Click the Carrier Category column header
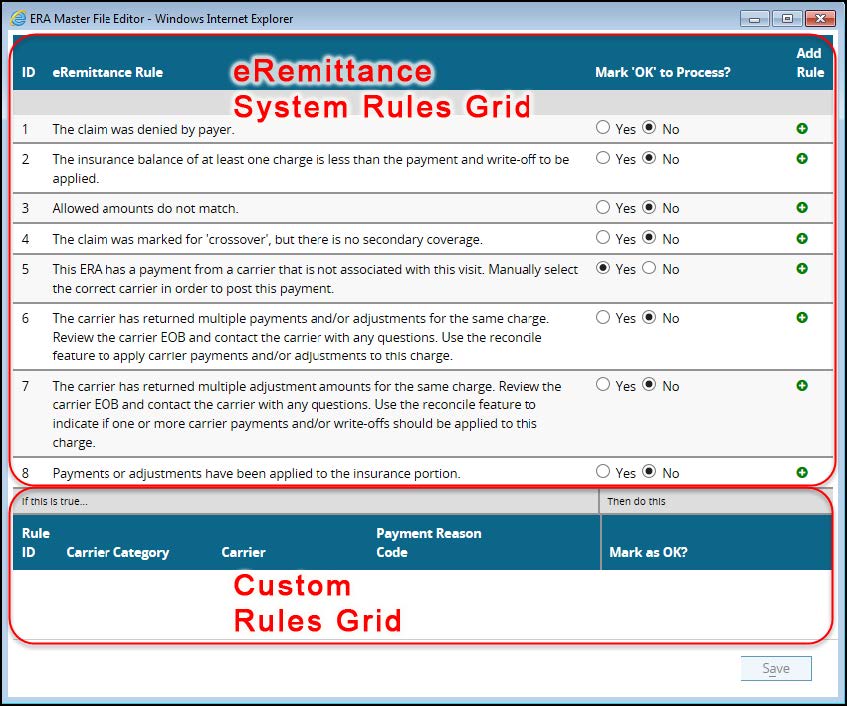847x706 pixels. tap(117, 552)
